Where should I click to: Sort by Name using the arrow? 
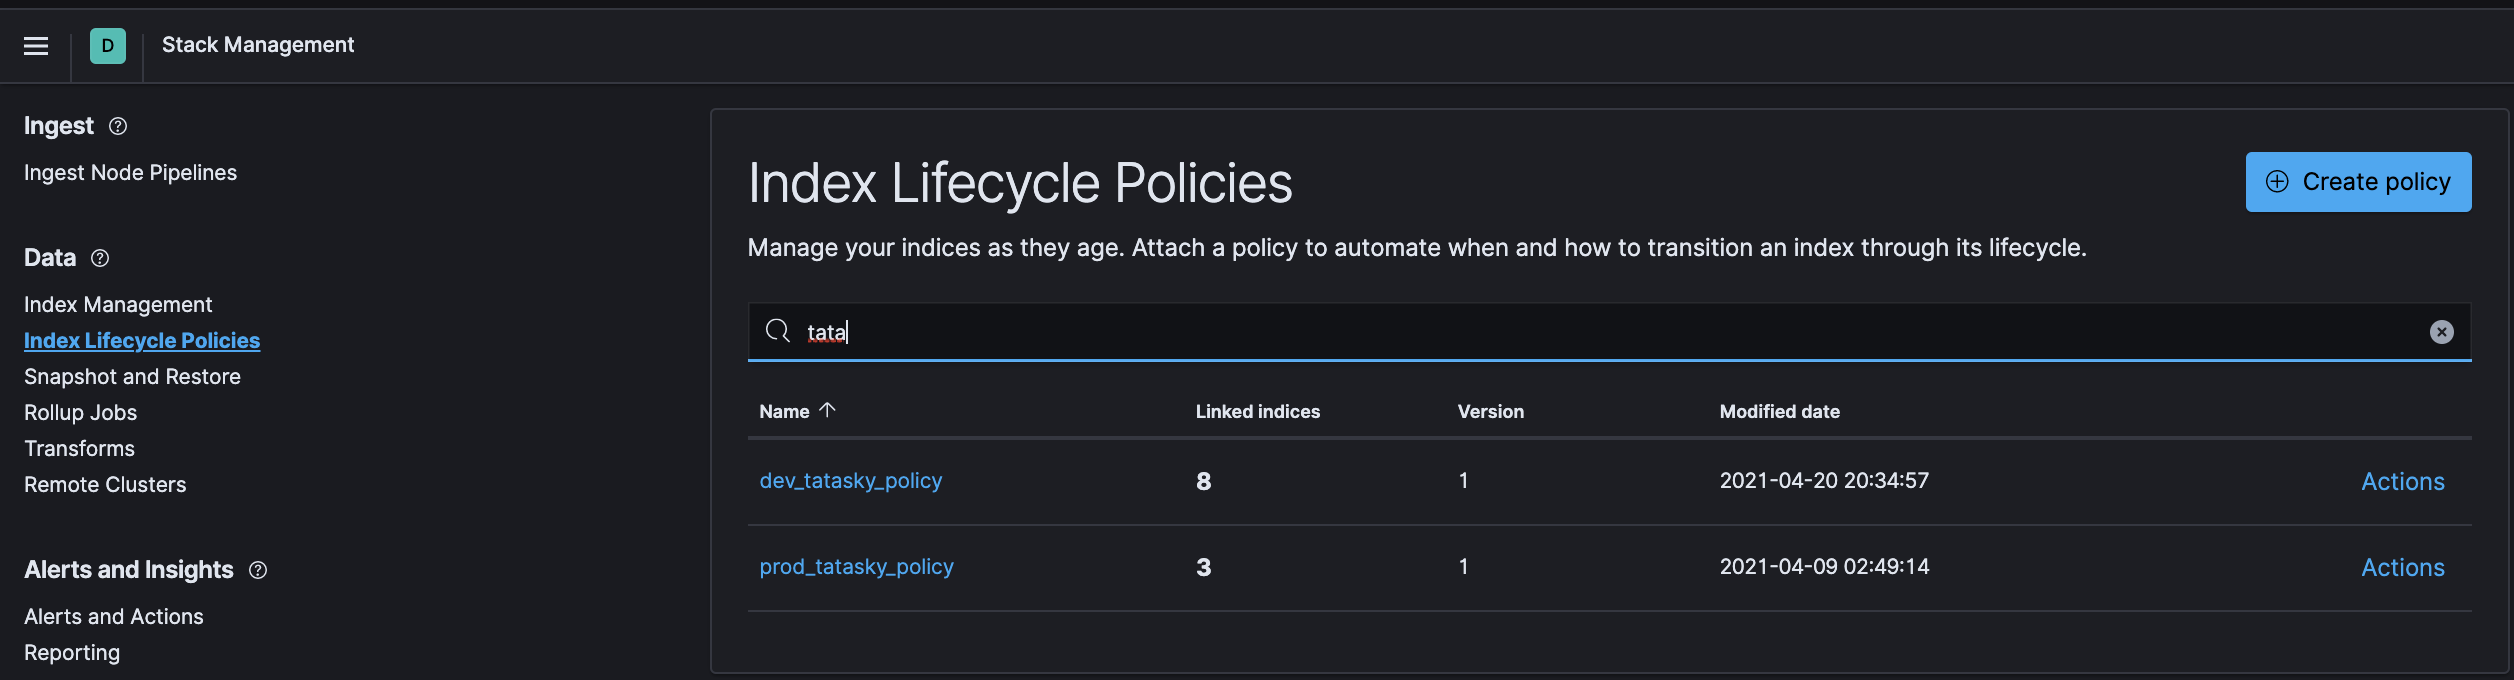827,410
